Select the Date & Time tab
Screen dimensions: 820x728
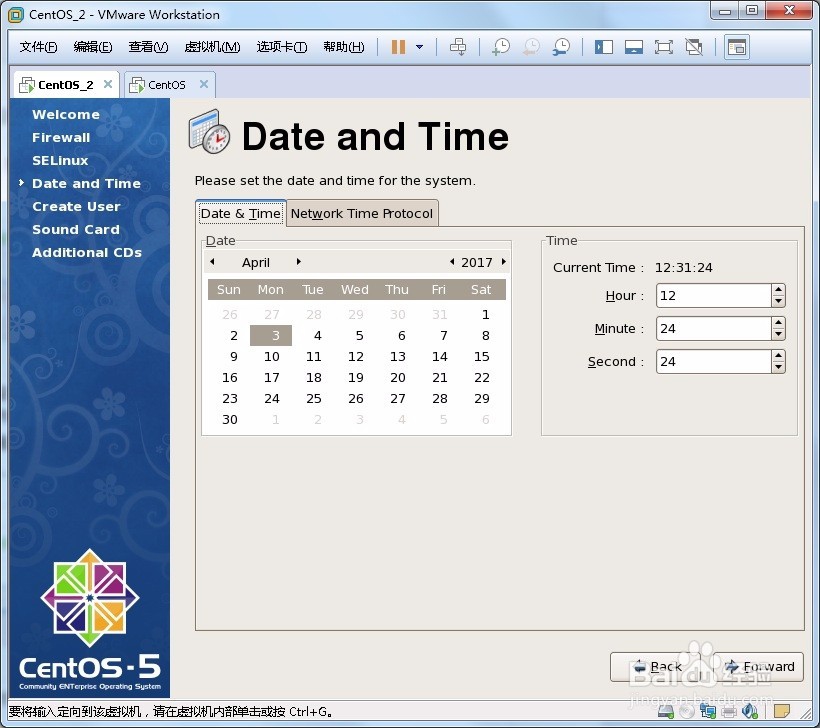click(241, 213)
